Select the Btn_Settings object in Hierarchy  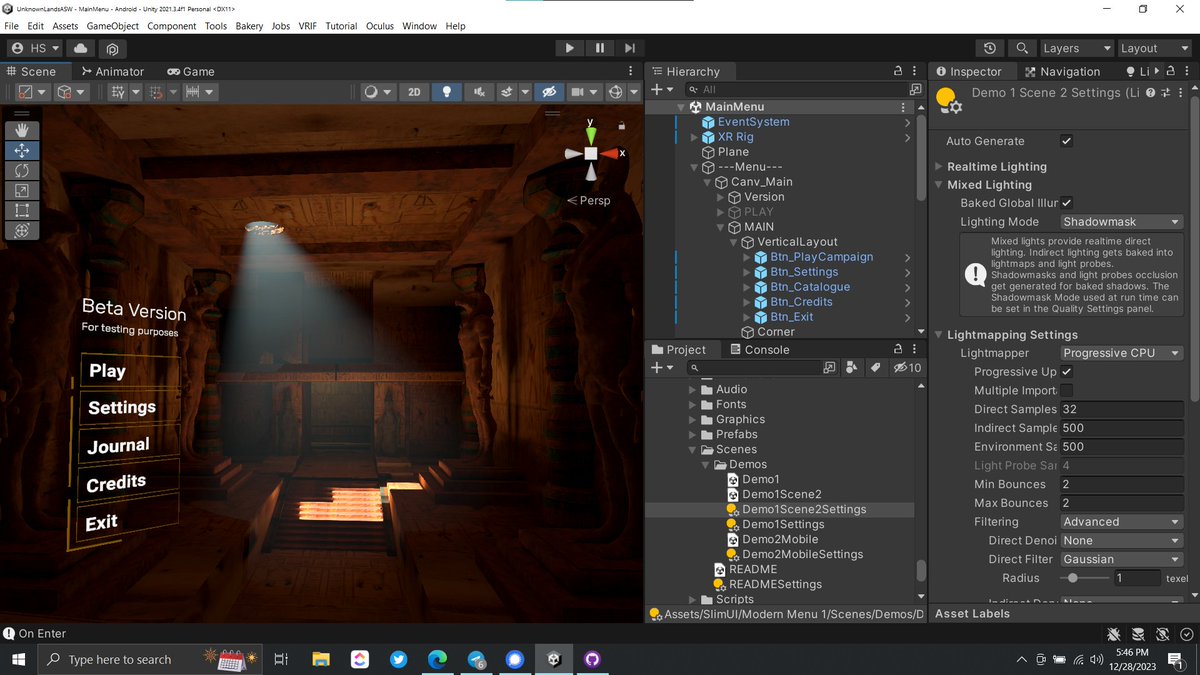(x=803, y=272)
